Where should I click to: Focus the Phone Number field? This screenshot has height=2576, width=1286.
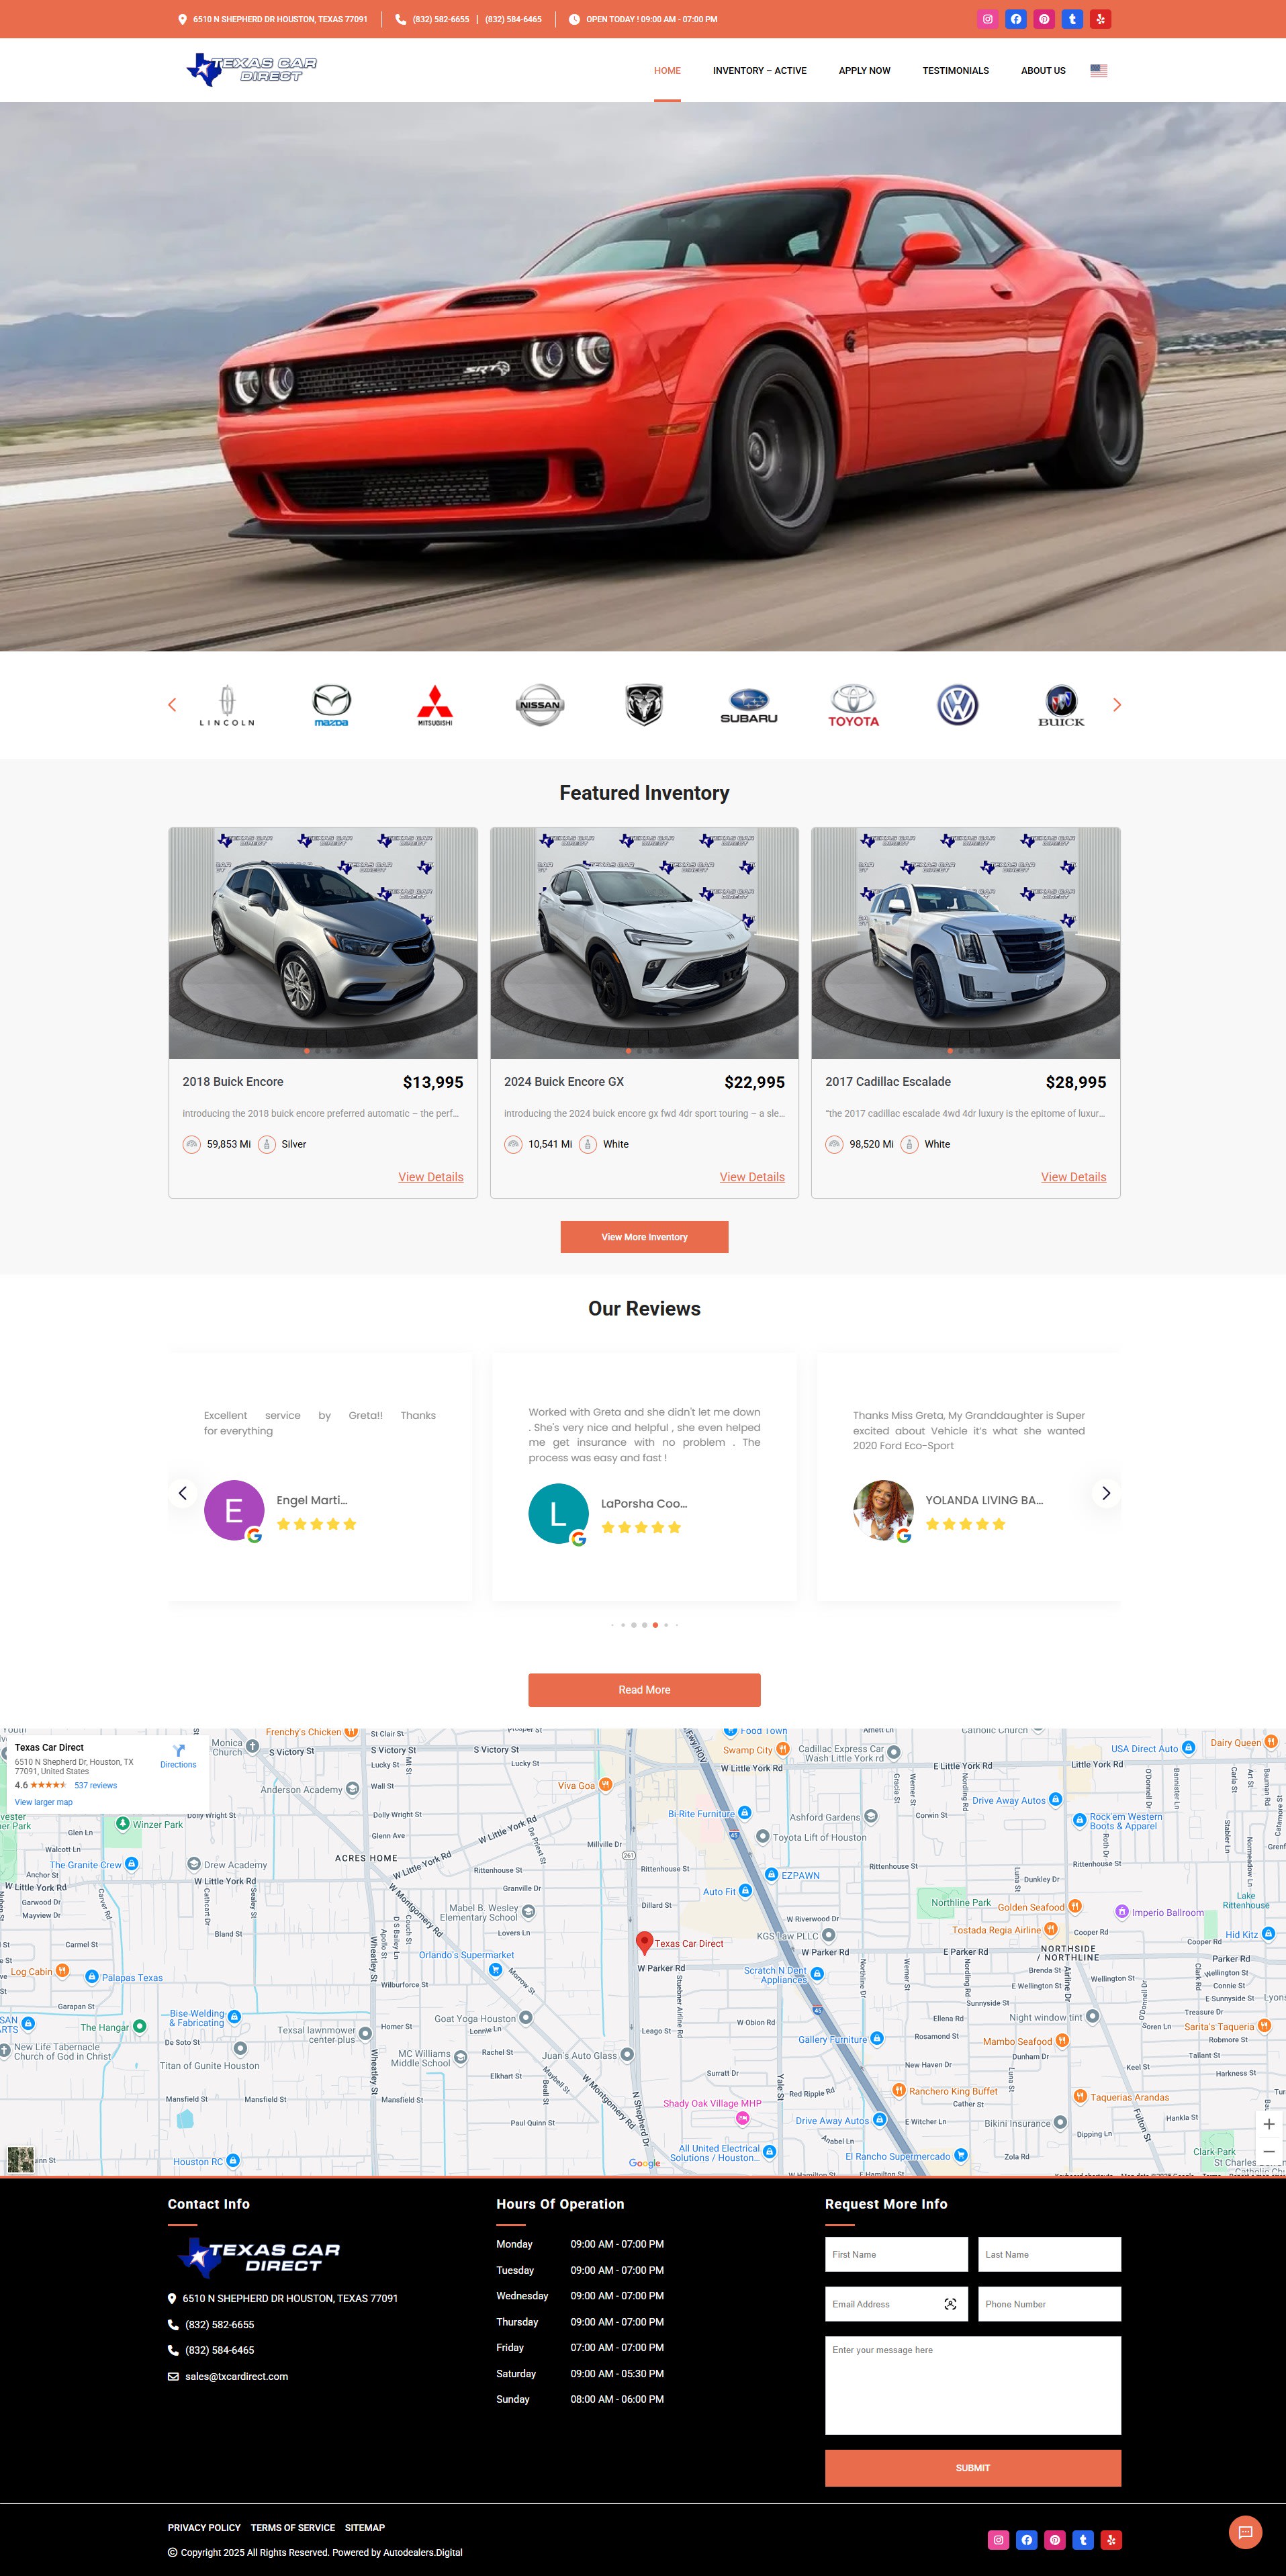click(x=1049, y=2304)
